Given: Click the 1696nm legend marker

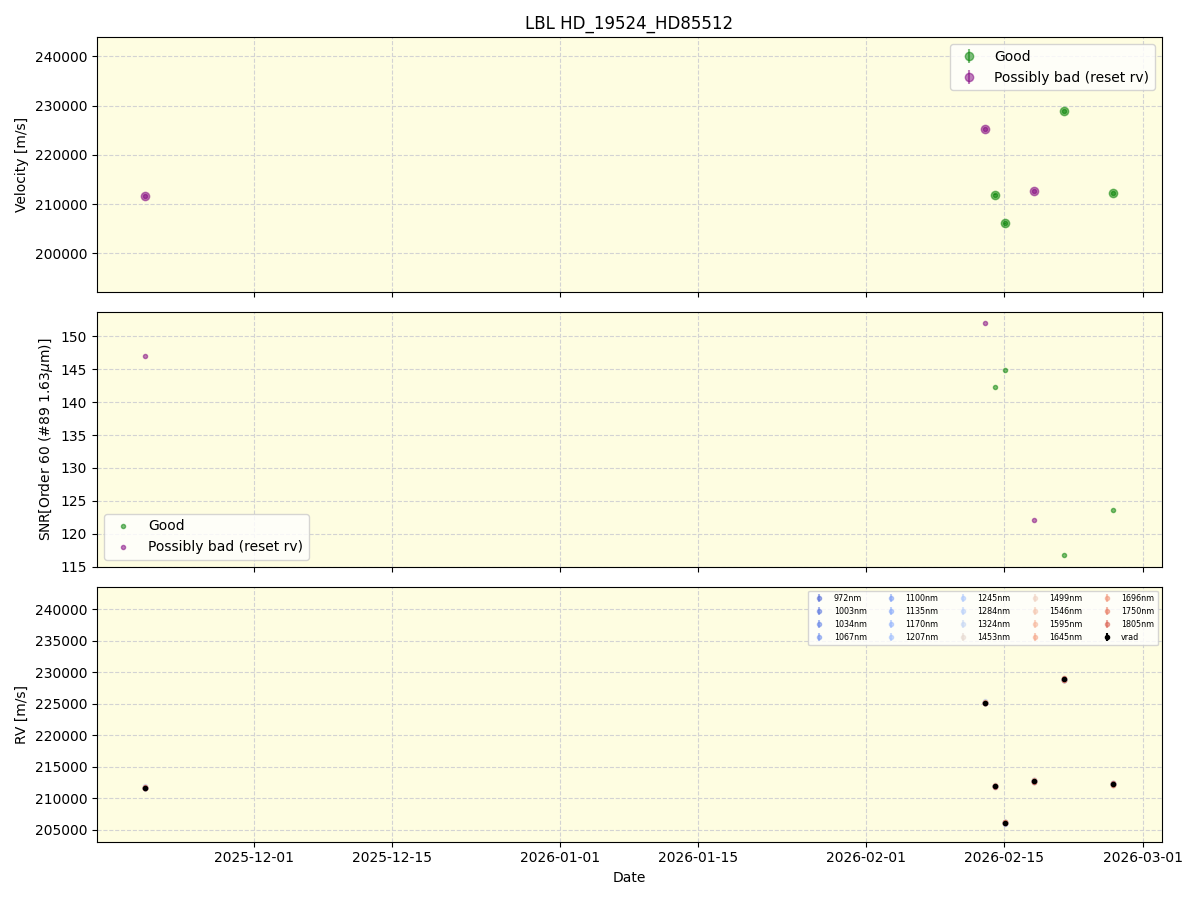Looking at the screenshot, I should (1107, 598).
